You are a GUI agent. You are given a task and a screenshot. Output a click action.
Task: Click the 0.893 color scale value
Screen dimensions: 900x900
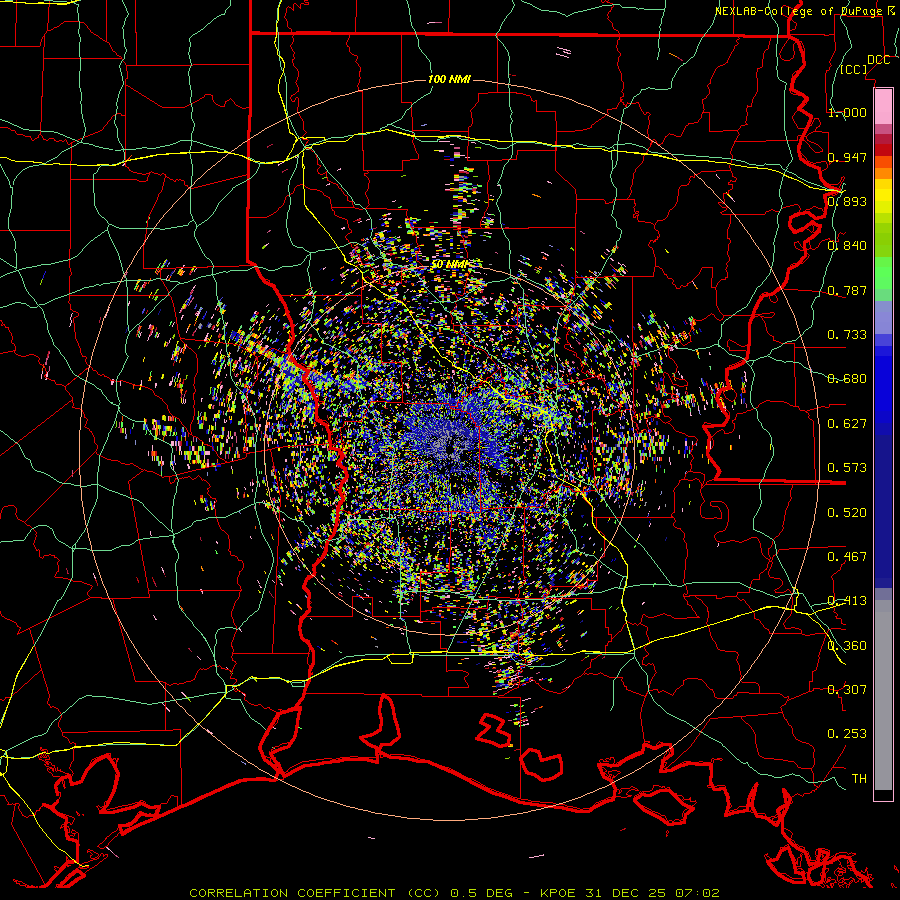[847, 201]
